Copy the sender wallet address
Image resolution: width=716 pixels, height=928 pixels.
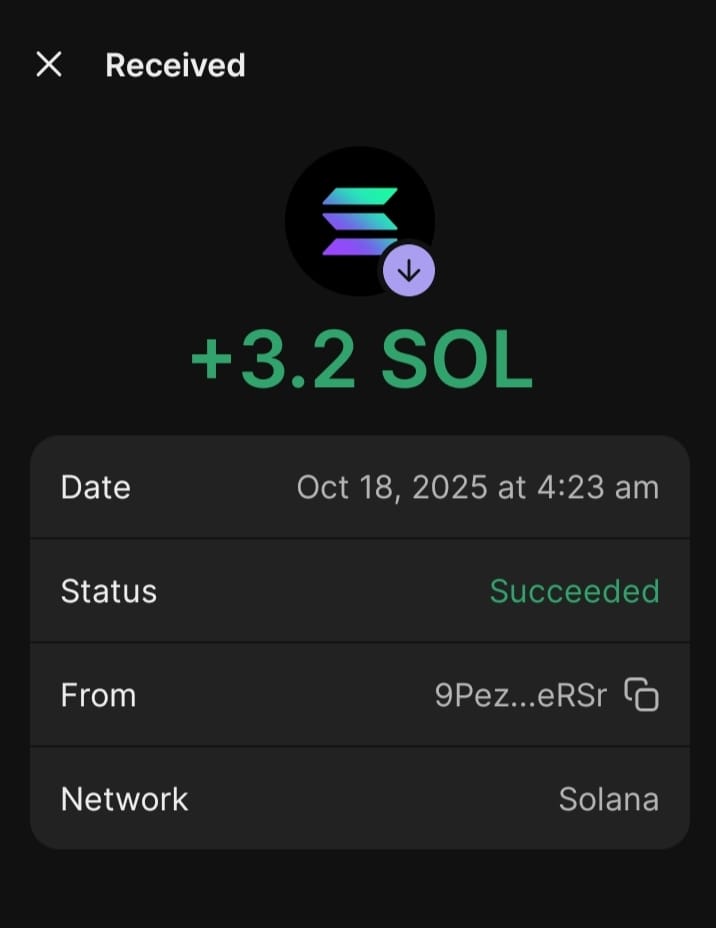click(641, 695)
